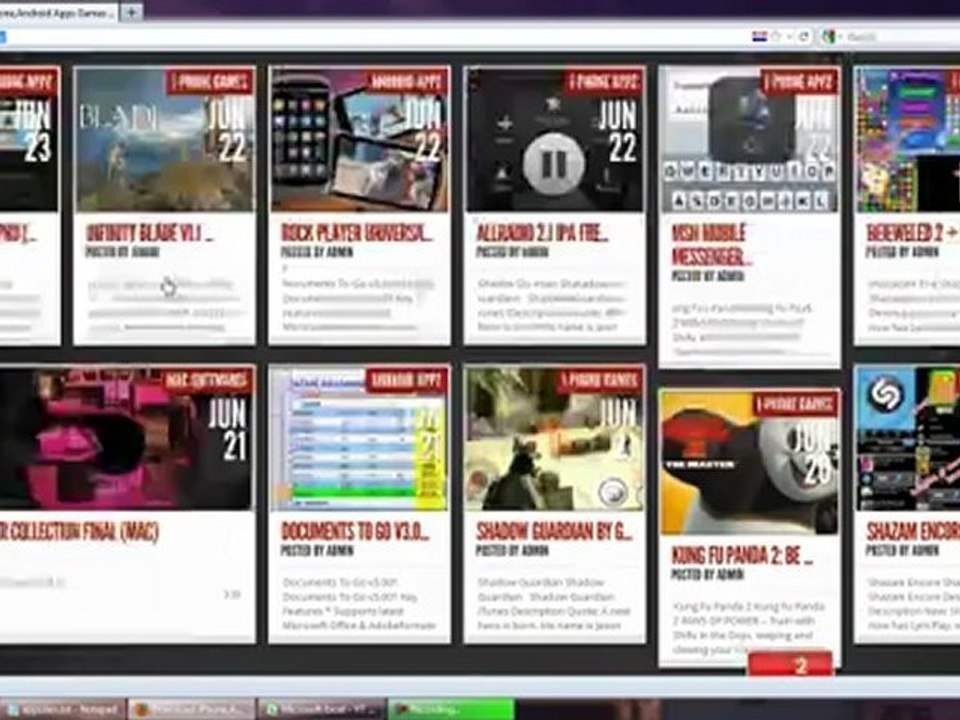
Task: Click Mac Softwares tag on Collection Final card
Action: (207, 380)
